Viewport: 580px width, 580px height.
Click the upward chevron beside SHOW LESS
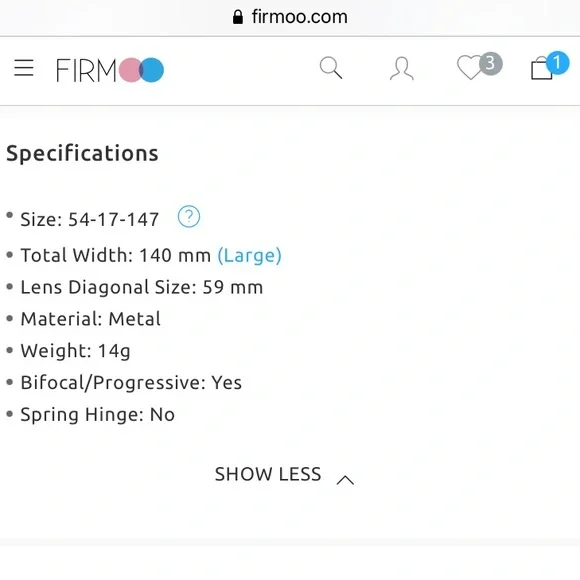(345, 480)
